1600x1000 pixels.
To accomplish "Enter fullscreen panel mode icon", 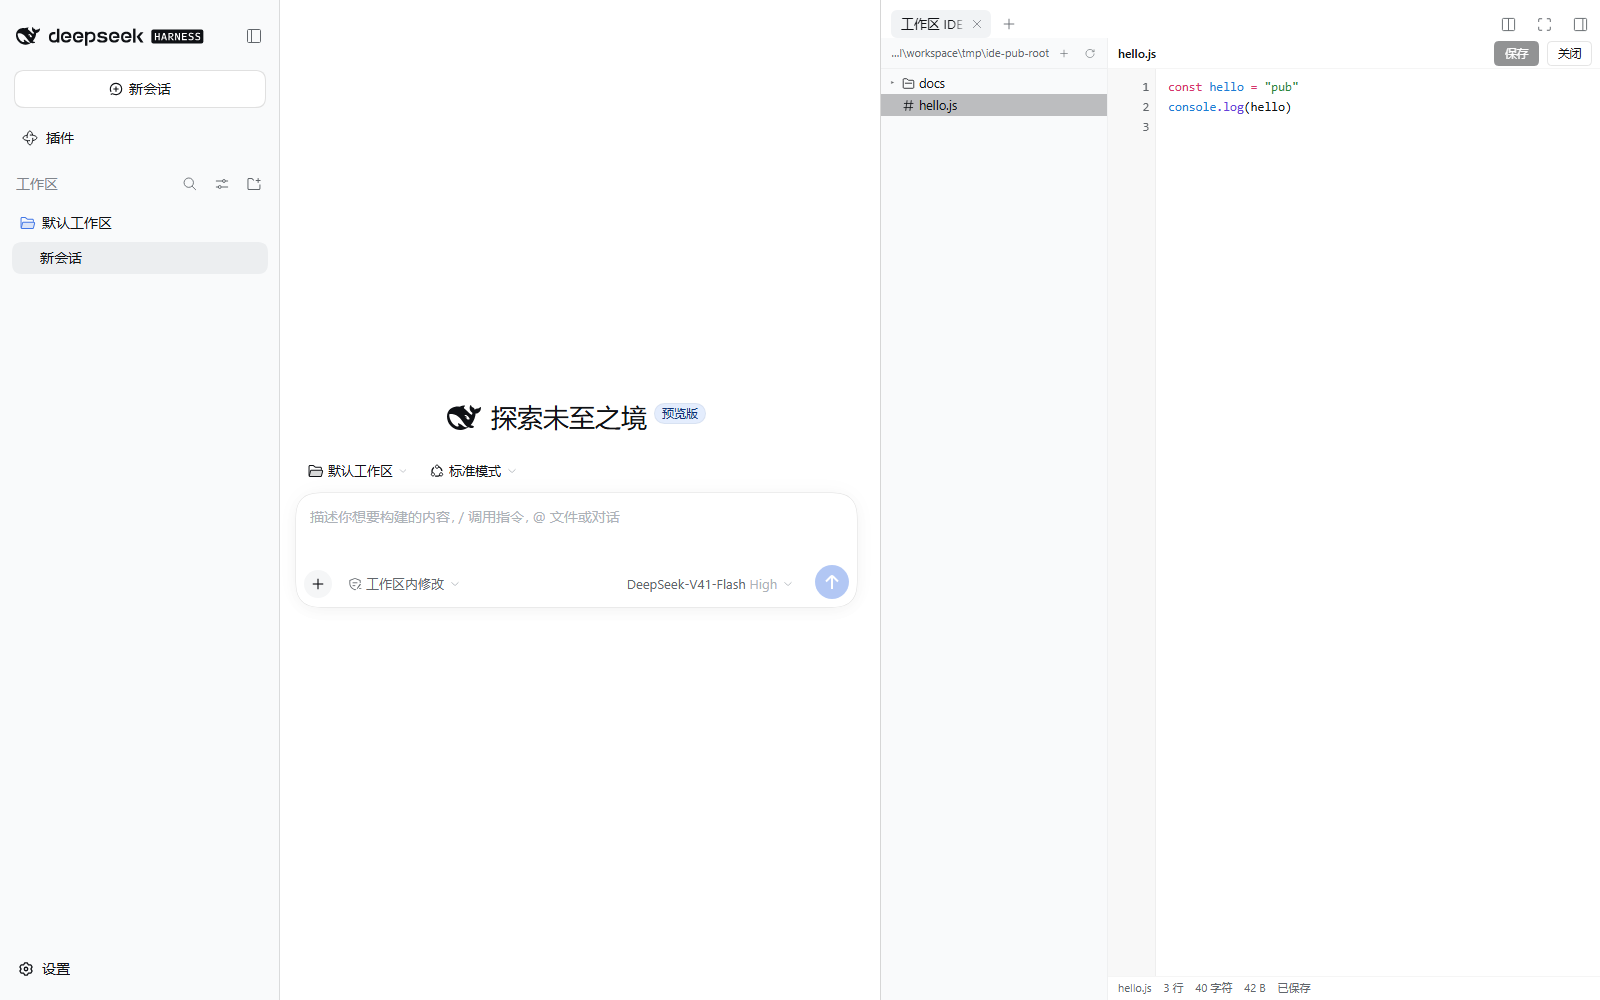I will click(x=1545, y=24).
